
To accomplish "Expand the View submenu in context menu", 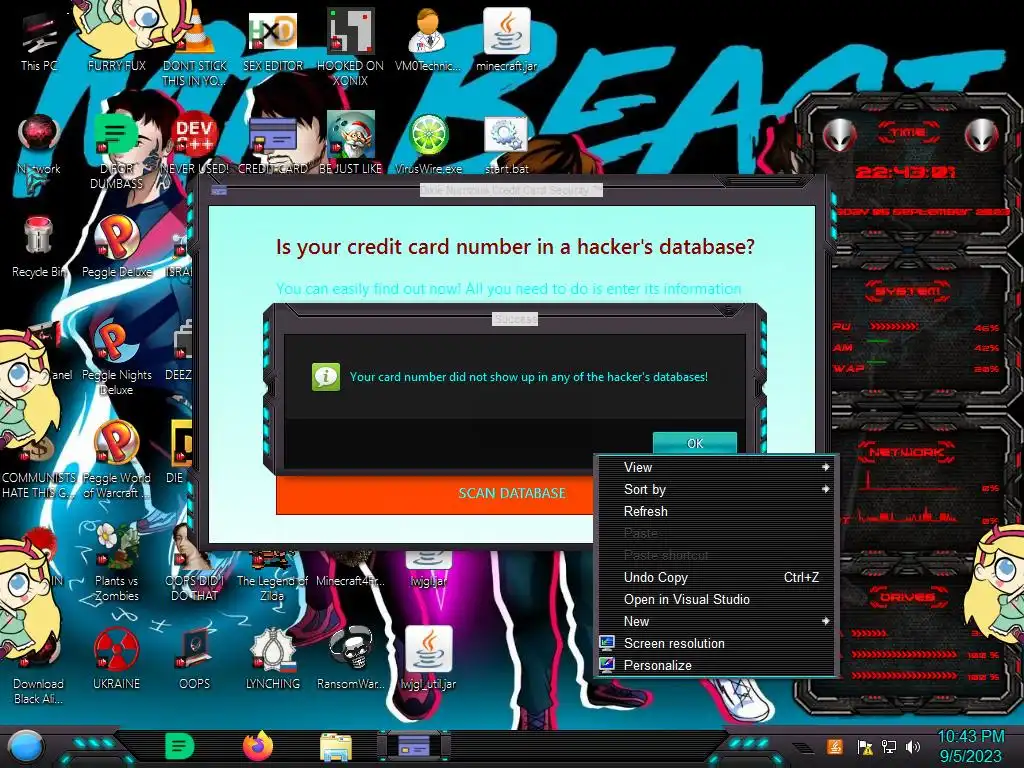I will pyautogui.click(x=716, y=468).
